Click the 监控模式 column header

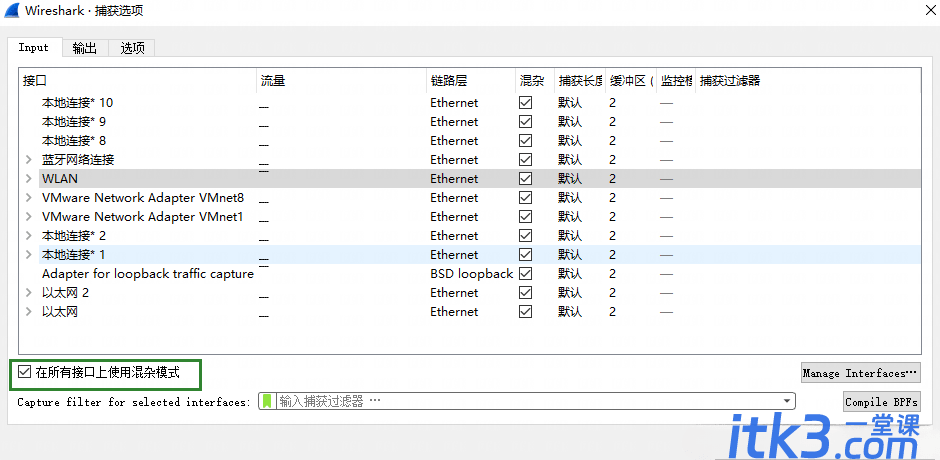pos(676,80)
